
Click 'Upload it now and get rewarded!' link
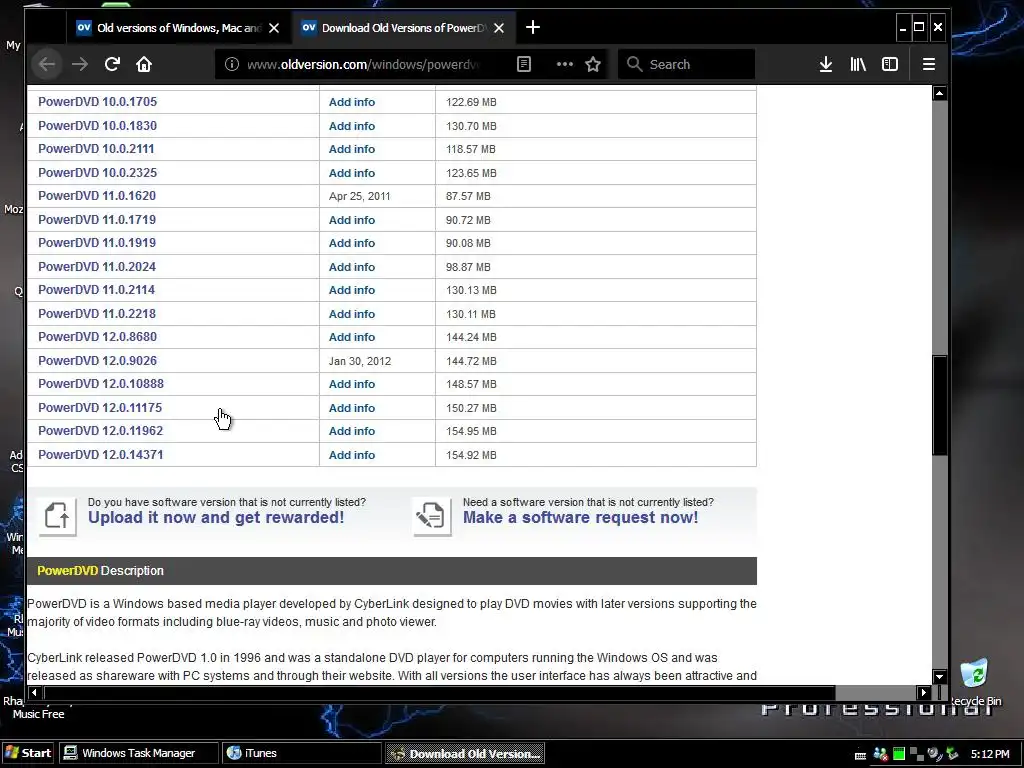coord(216,518)
